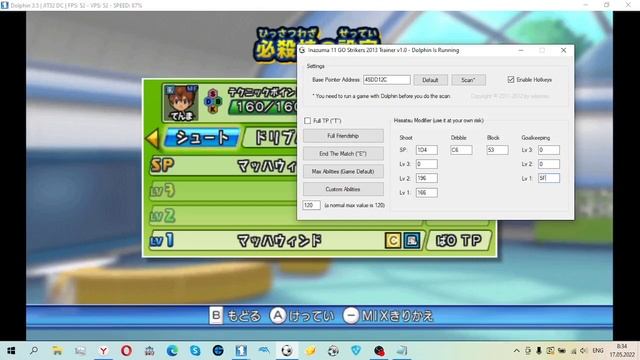The width and height of the screenshot is (640, 360).
Task: Open File Explorer from the taskbar
Action: point(57,351)
